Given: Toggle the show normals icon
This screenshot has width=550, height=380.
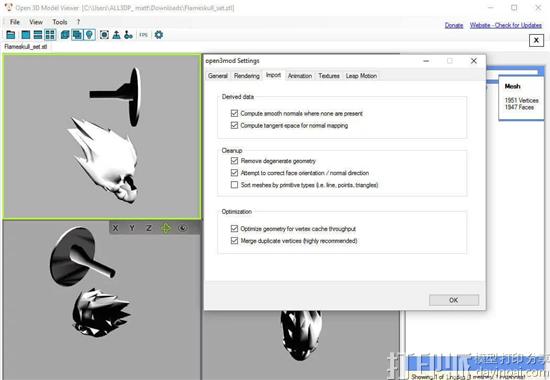Looking at the screenshot, I should pos(116,35).
